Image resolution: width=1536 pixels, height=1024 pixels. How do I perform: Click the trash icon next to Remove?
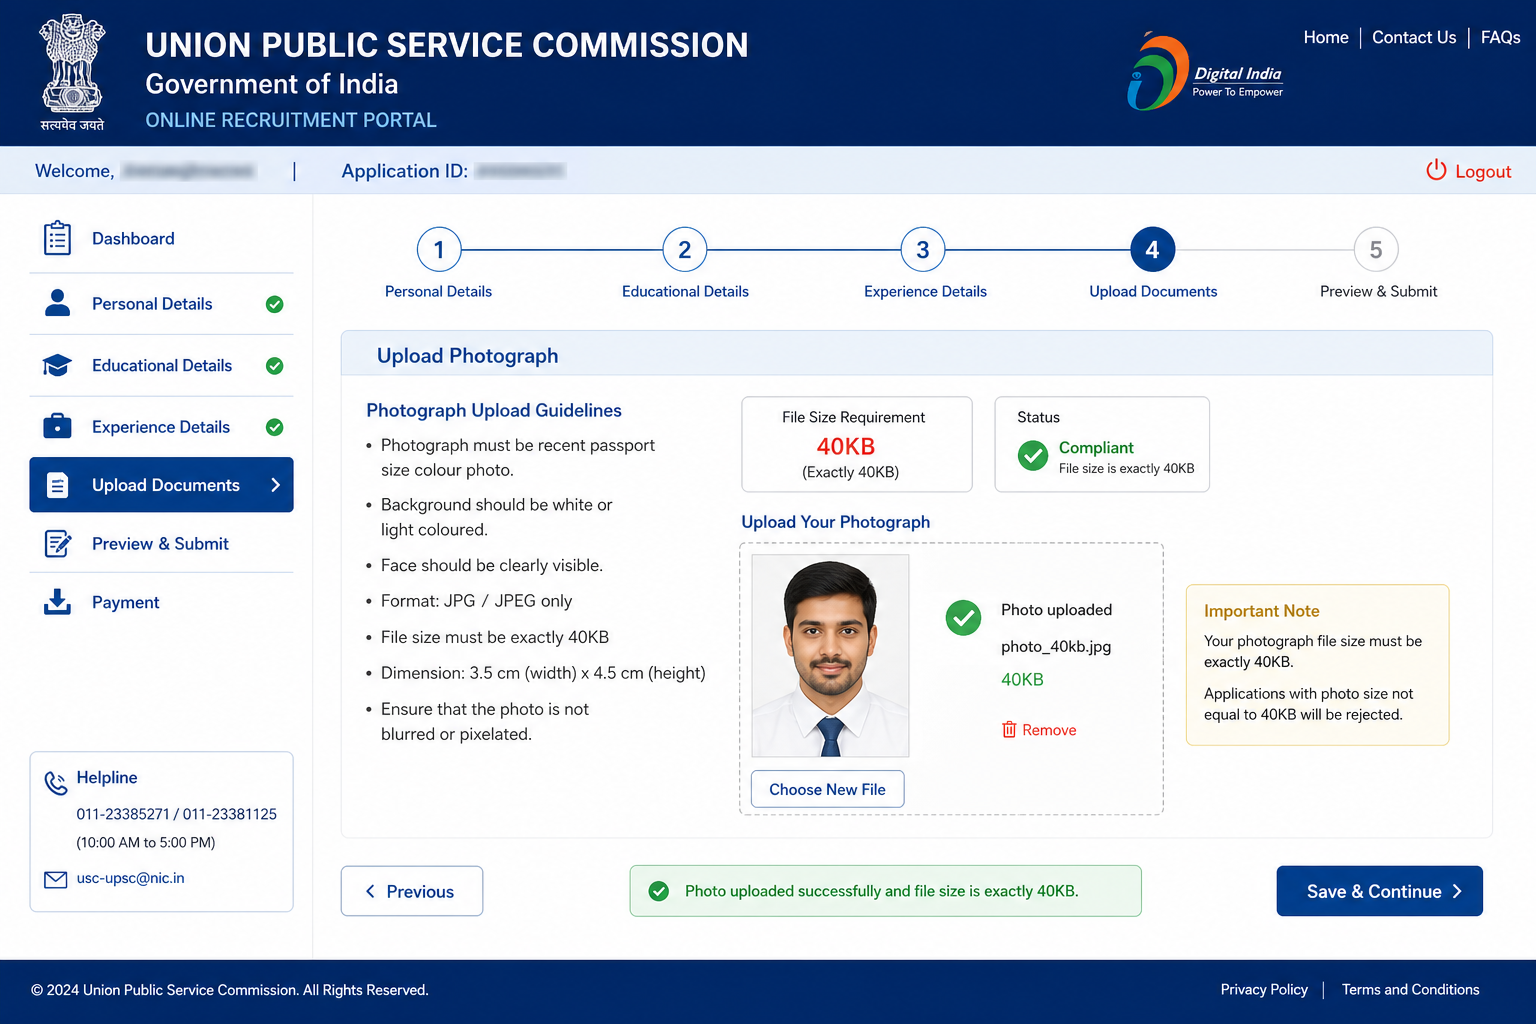point(1009,730)
